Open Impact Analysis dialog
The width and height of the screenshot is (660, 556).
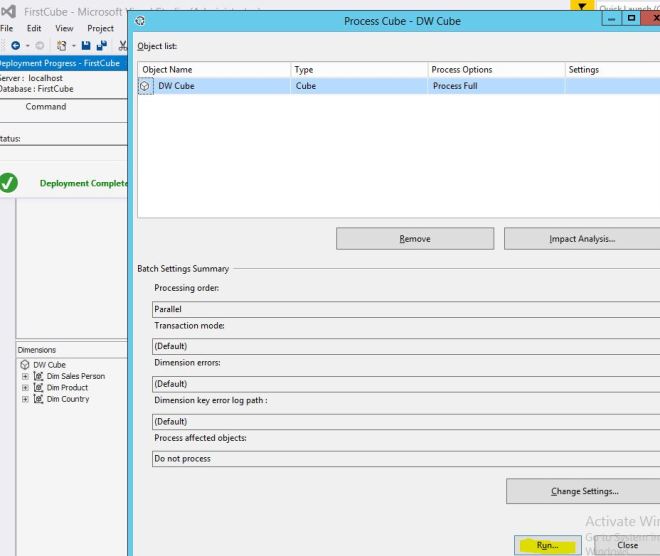pos(582,239)
